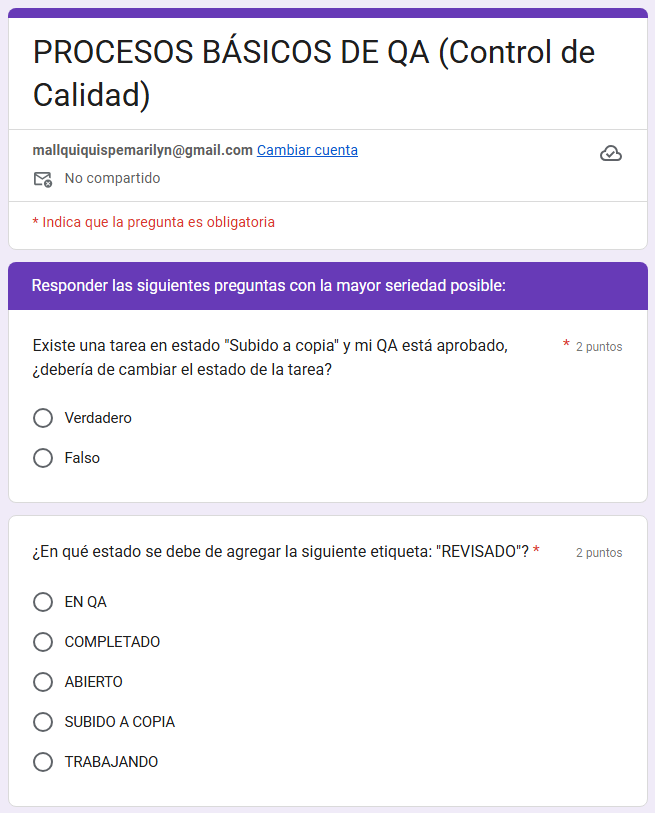Click the cloud save status icon

coord(610,153)
